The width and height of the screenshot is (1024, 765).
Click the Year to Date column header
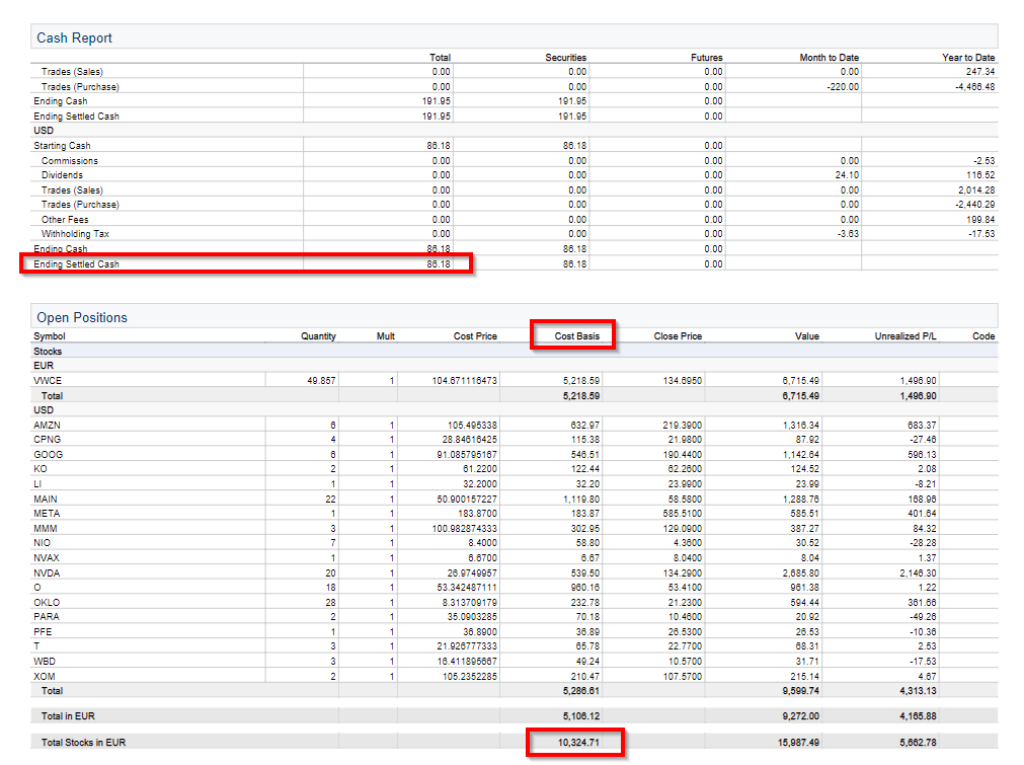(968, 58)
